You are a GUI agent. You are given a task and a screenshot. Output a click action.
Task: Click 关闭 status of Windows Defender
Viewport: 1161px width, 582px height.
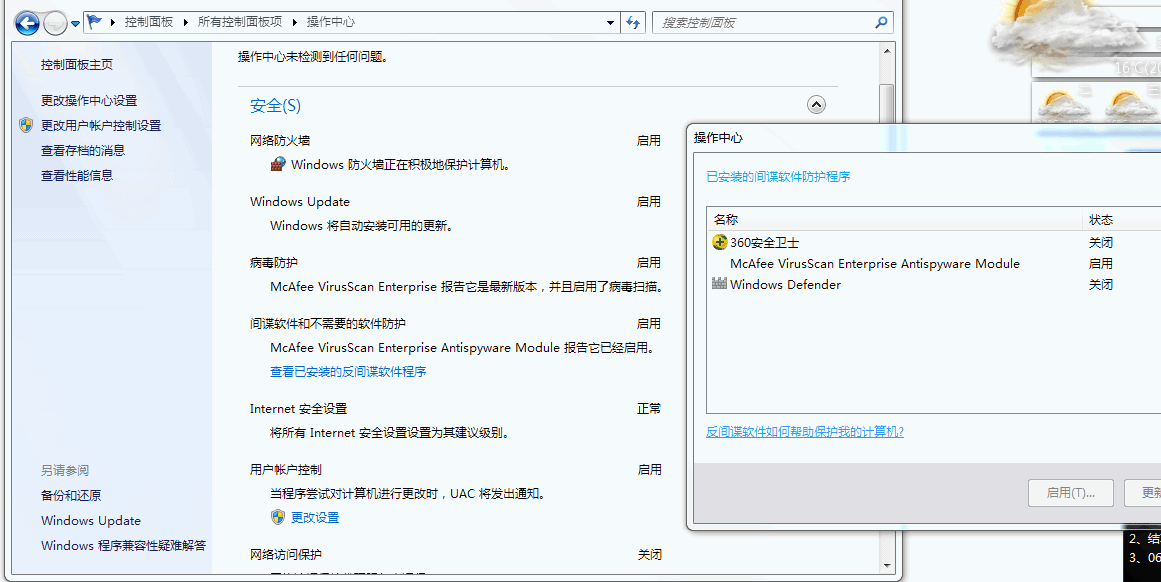[1100, 284]
